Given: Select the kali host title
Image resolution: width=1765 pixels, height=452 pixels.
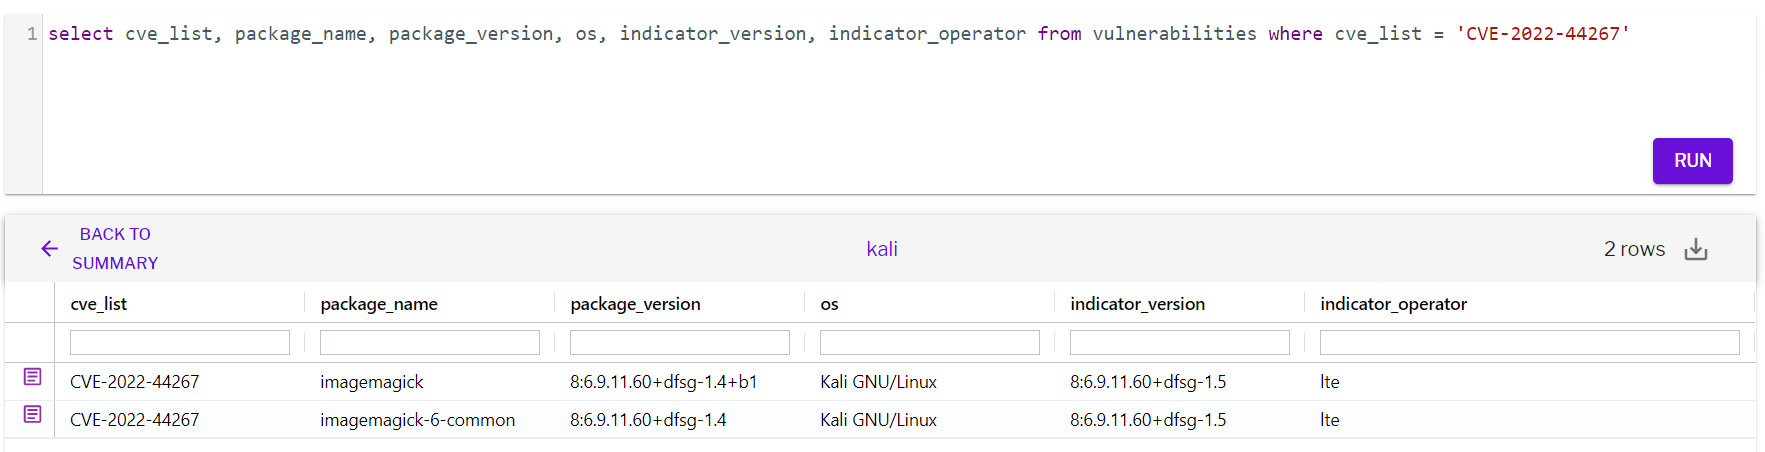Looking at the screenshot, I should pos(882,249).
